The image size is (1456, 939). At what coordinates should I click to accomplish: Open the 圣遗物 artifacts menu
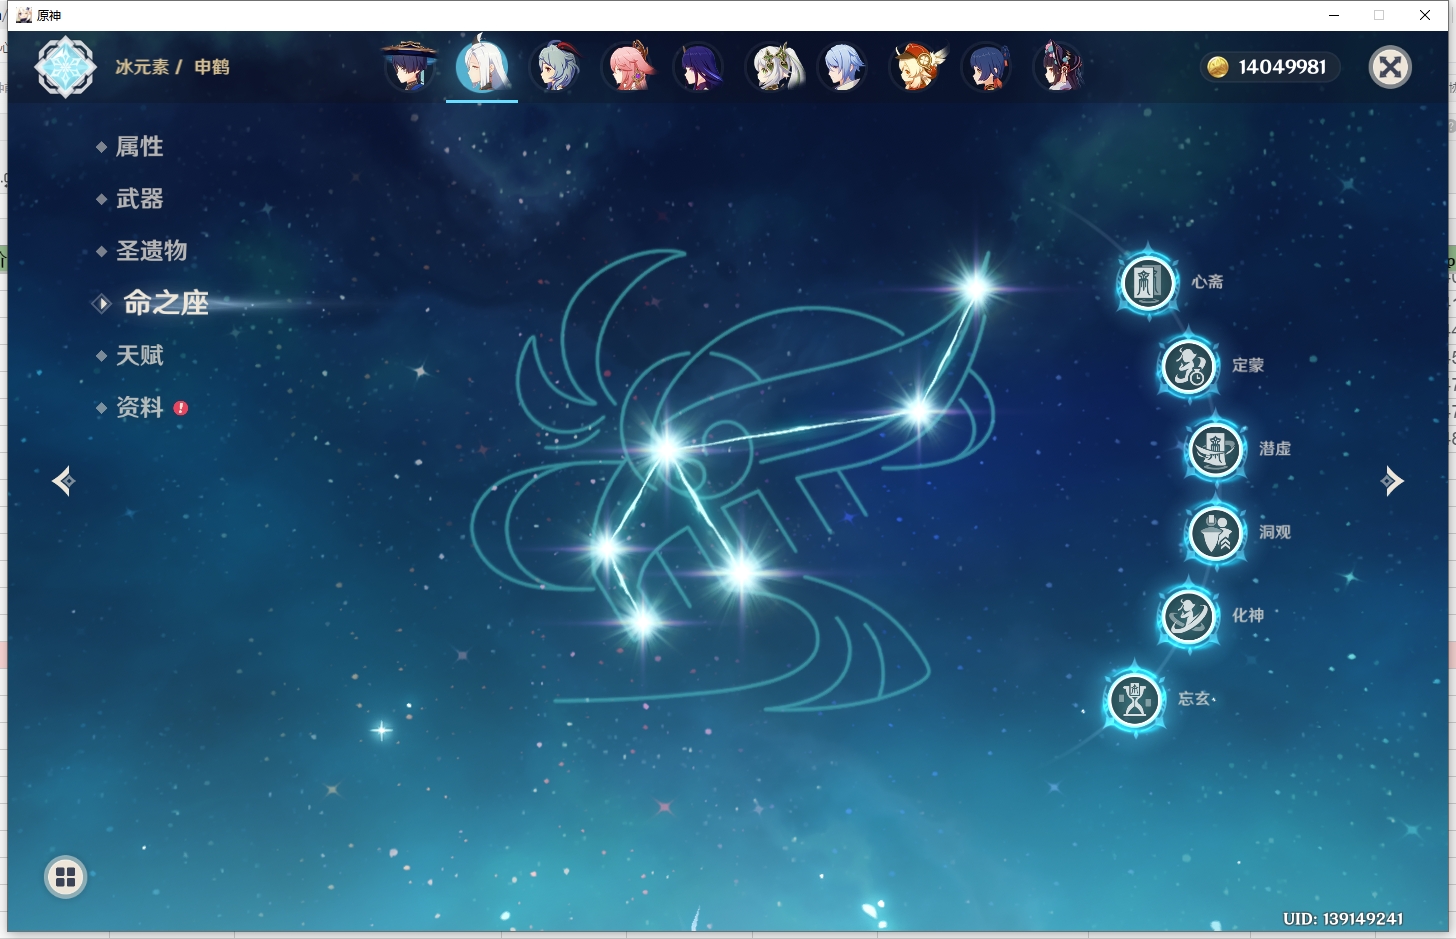pyautogui.click(x=151, y=251)
